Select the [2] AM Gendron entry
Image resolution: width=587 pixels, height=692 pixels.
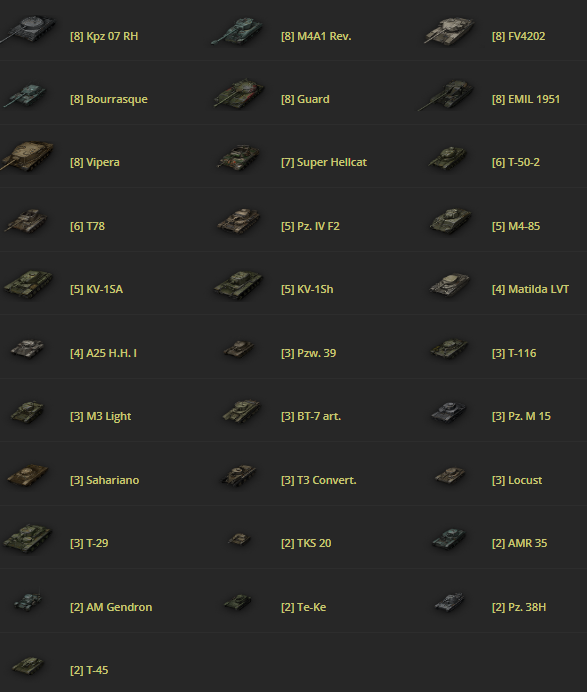coord(111,607)
